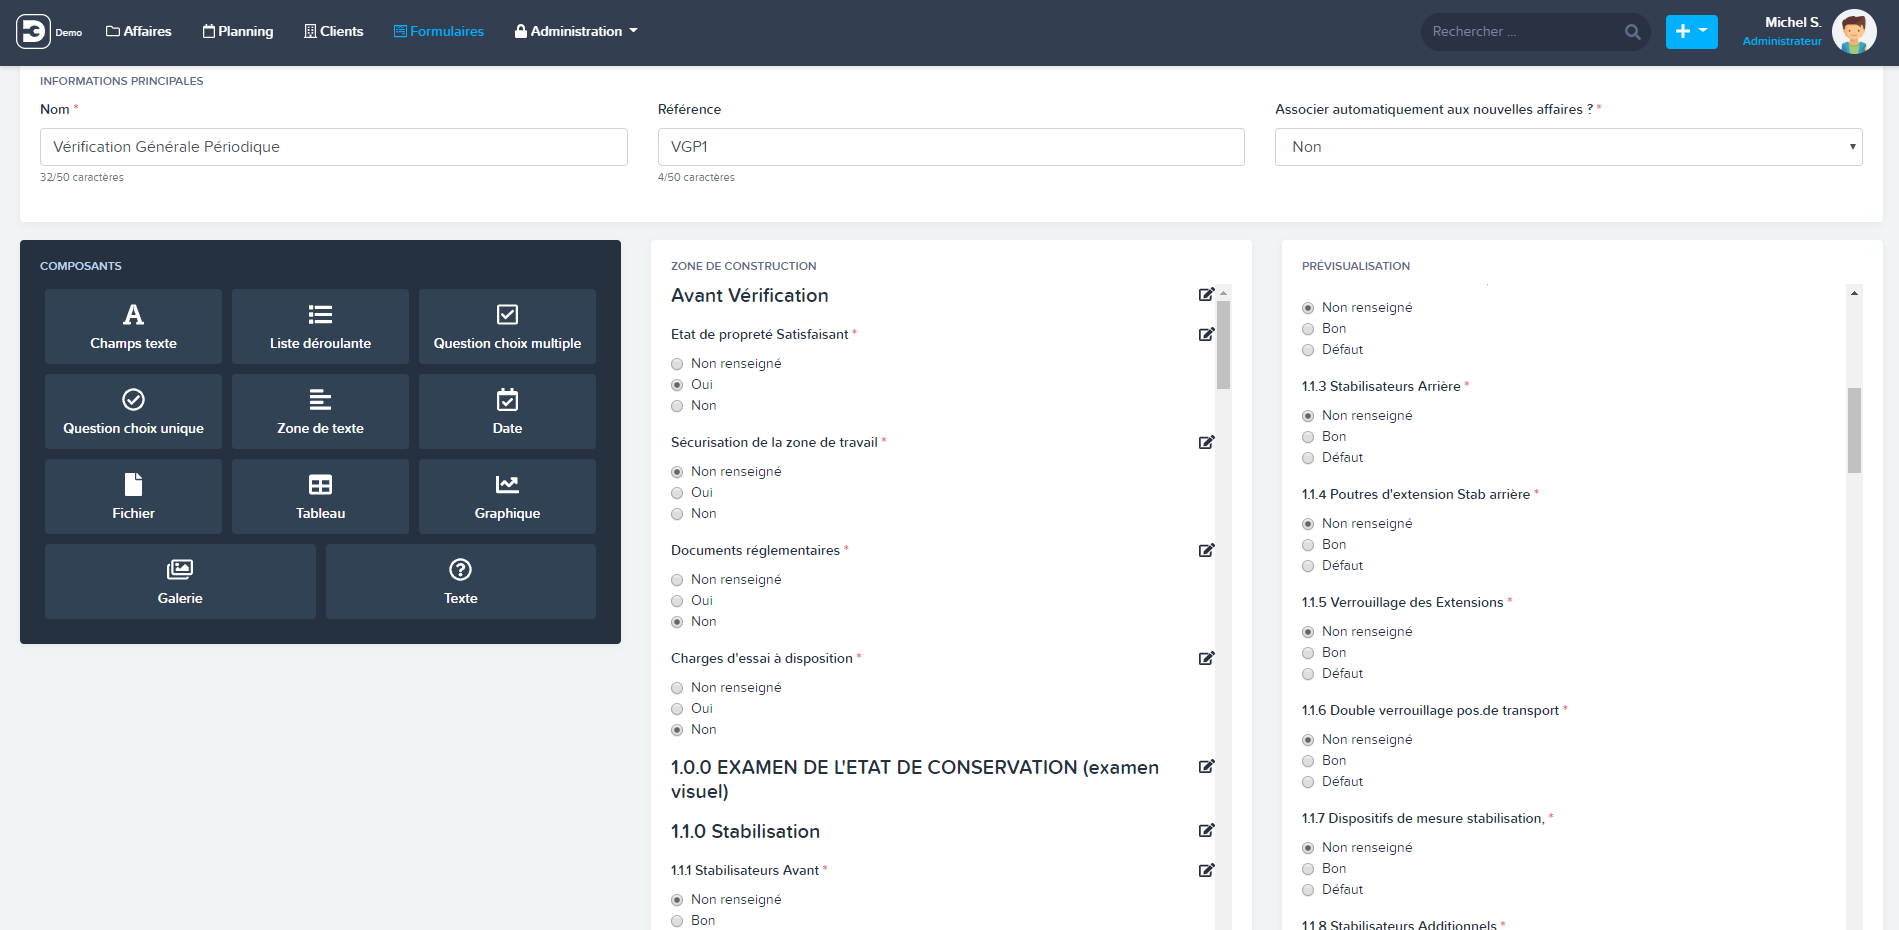Edit the Avant Vérification heading

click(1206, 294)
